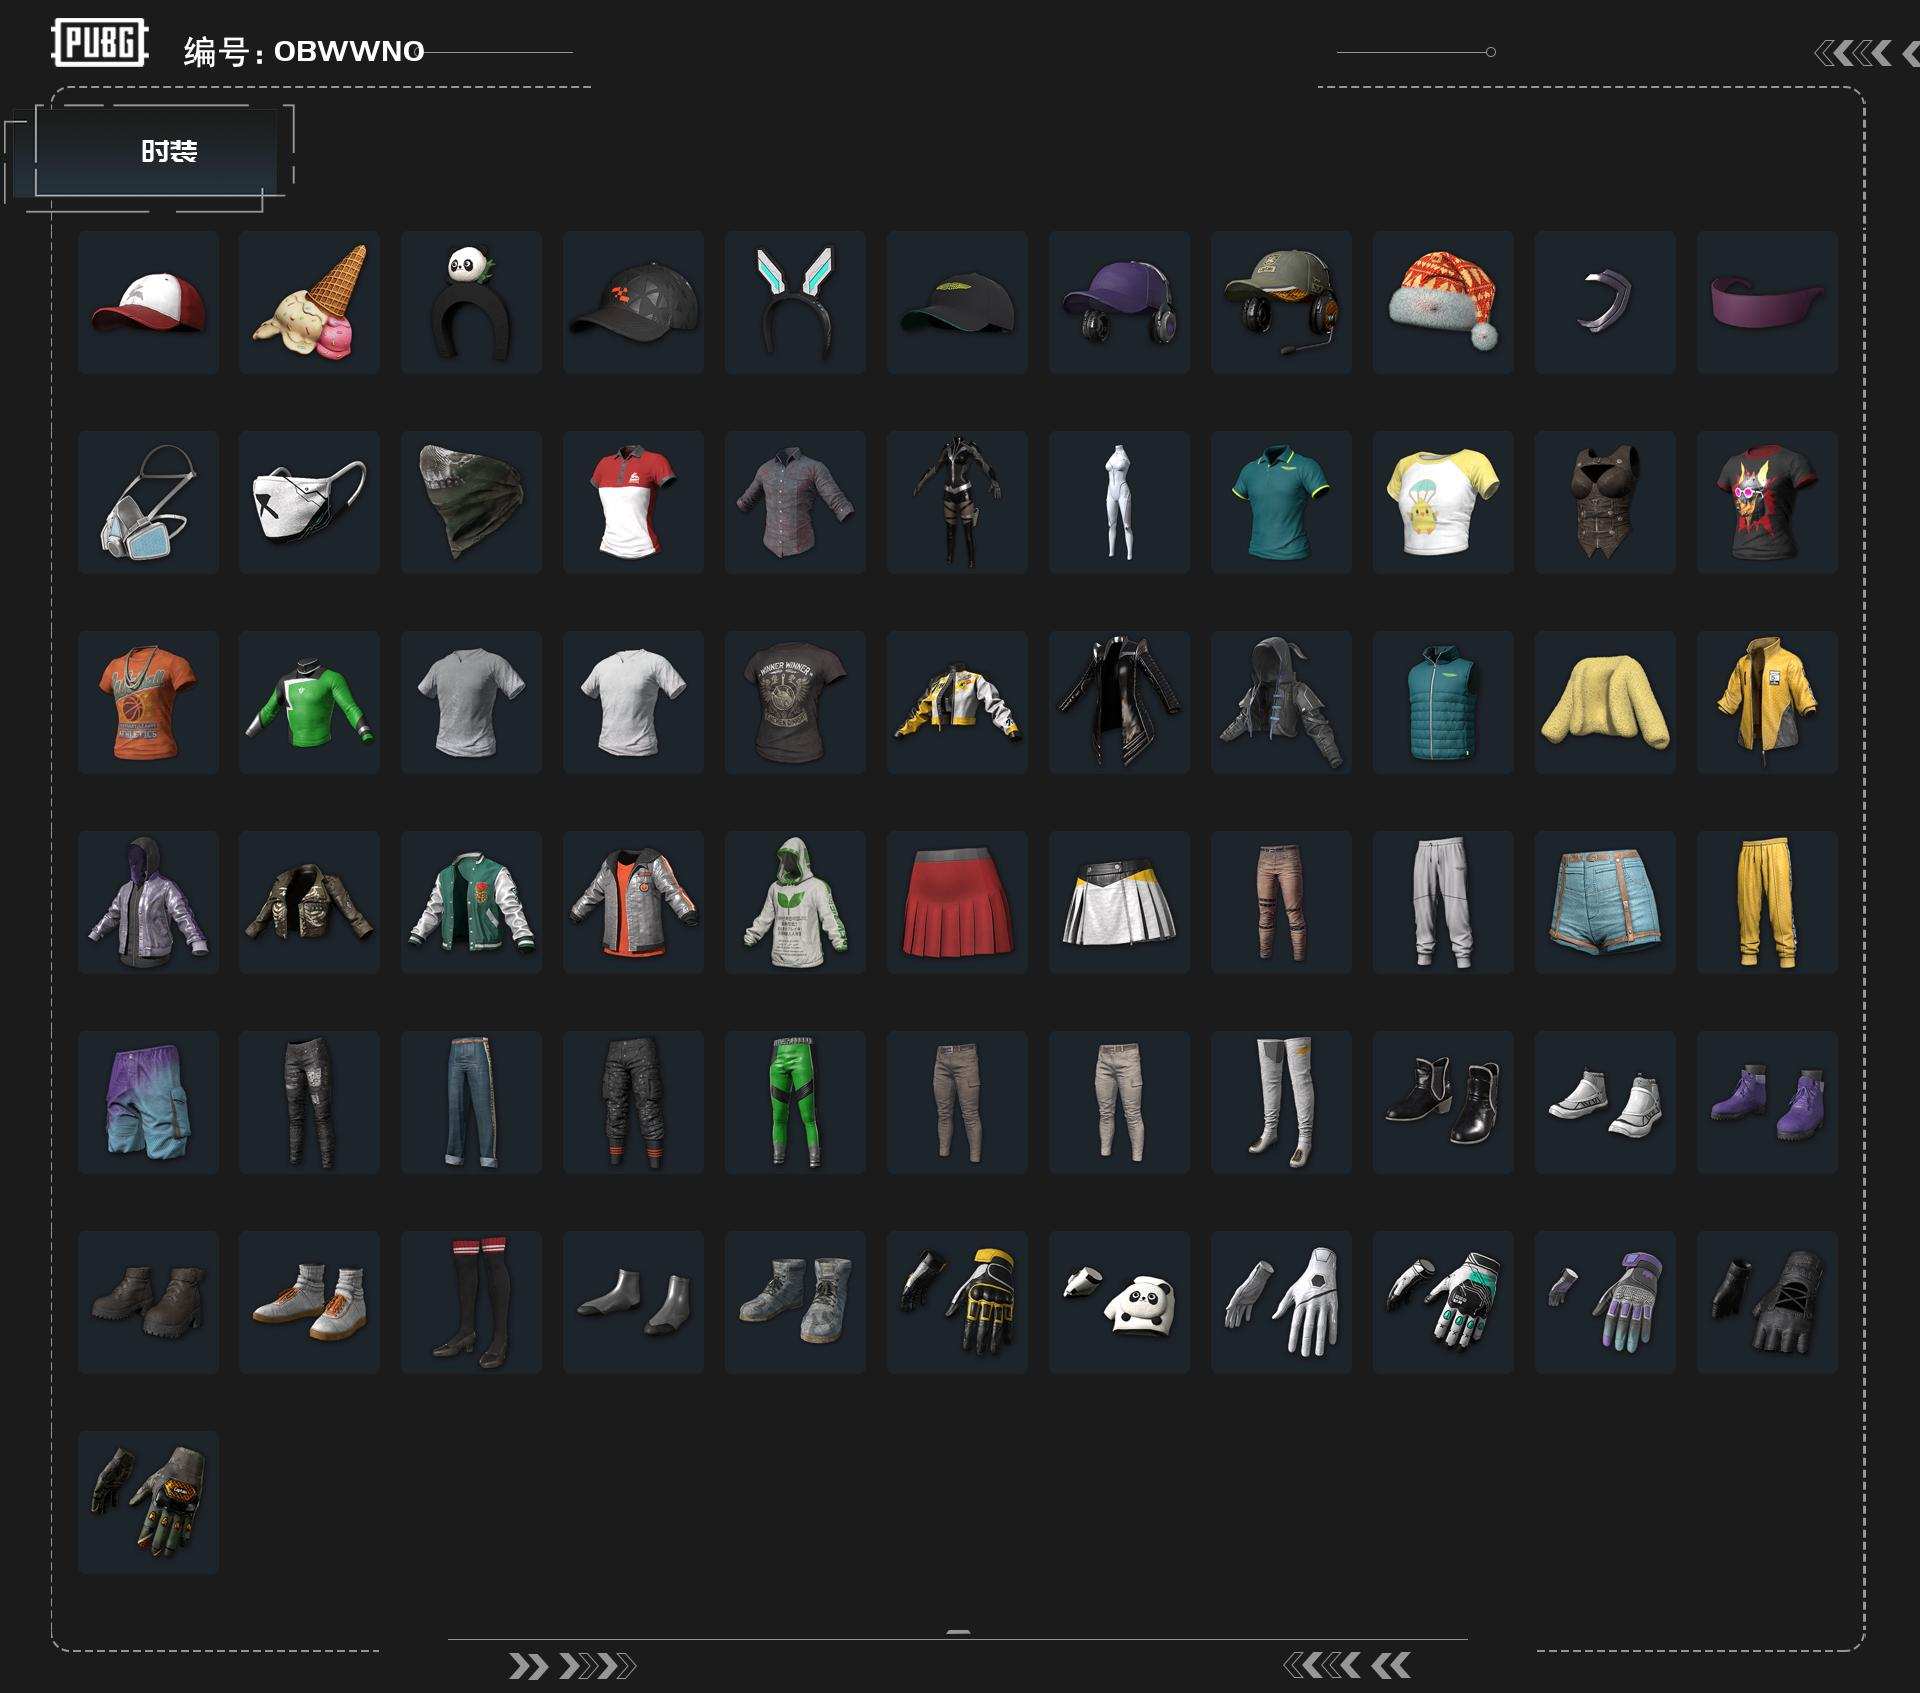1920x1693 pixels.
Task: Select the blue jeans with side stripe
Action: 471,1102
